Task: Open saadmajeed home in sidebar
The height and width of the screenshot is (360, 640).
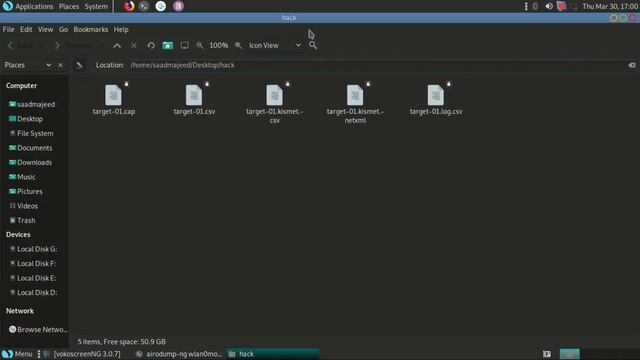Action: 35,104
